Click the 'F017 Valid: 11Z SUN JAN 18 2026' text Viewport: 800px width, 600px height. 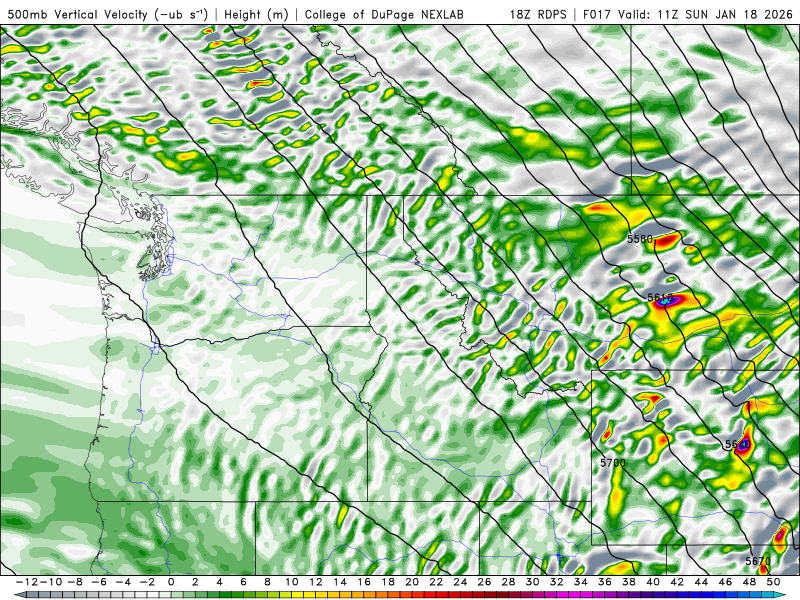pyautogui.click(x=688, y=15)
